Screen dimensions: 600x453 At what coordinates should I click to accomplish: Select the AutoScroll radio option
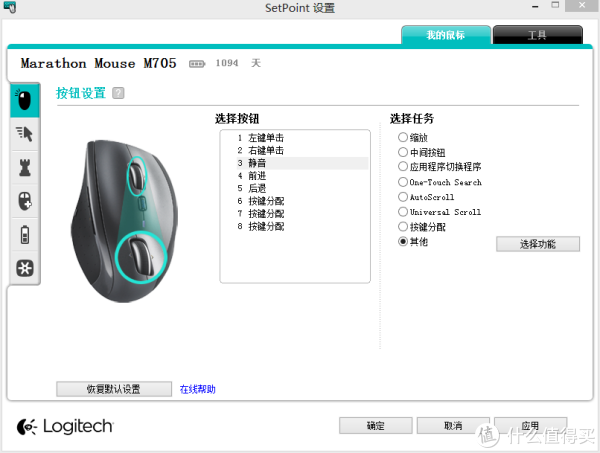403,197
